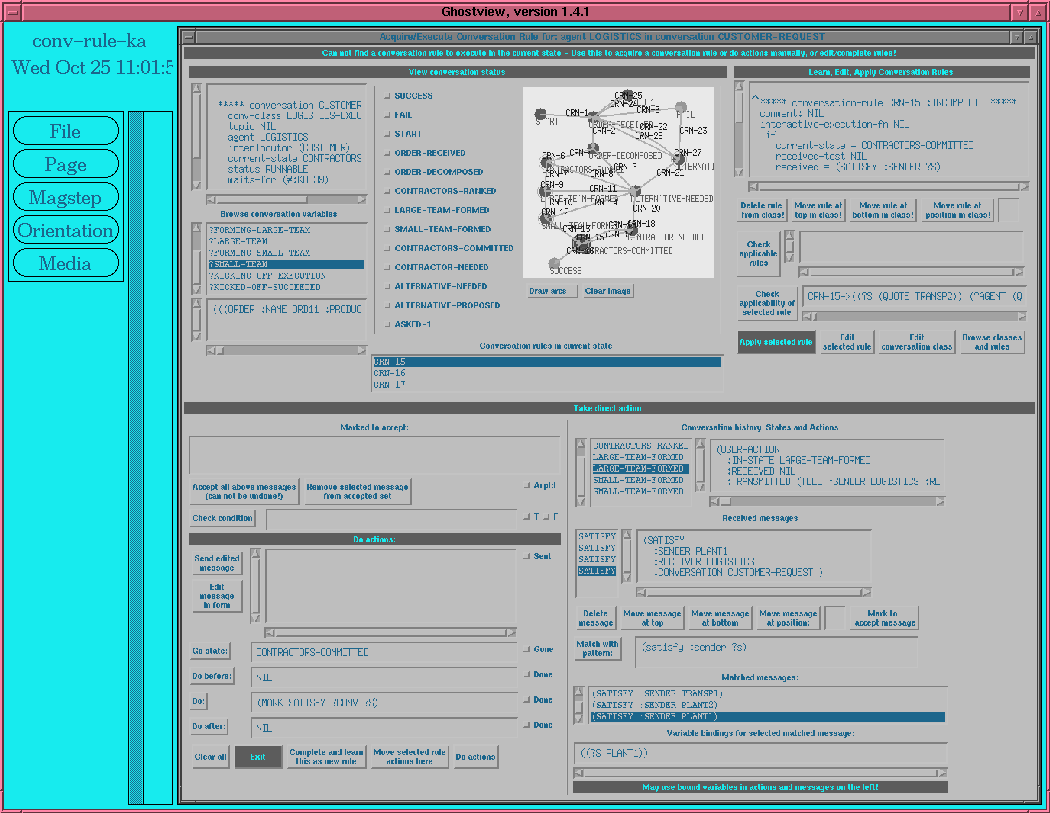The width and height of the screenshot is (1050, 813).
Task: Toggle the Sent checkbox beside Send edited message
Action: tap(527, 557)
